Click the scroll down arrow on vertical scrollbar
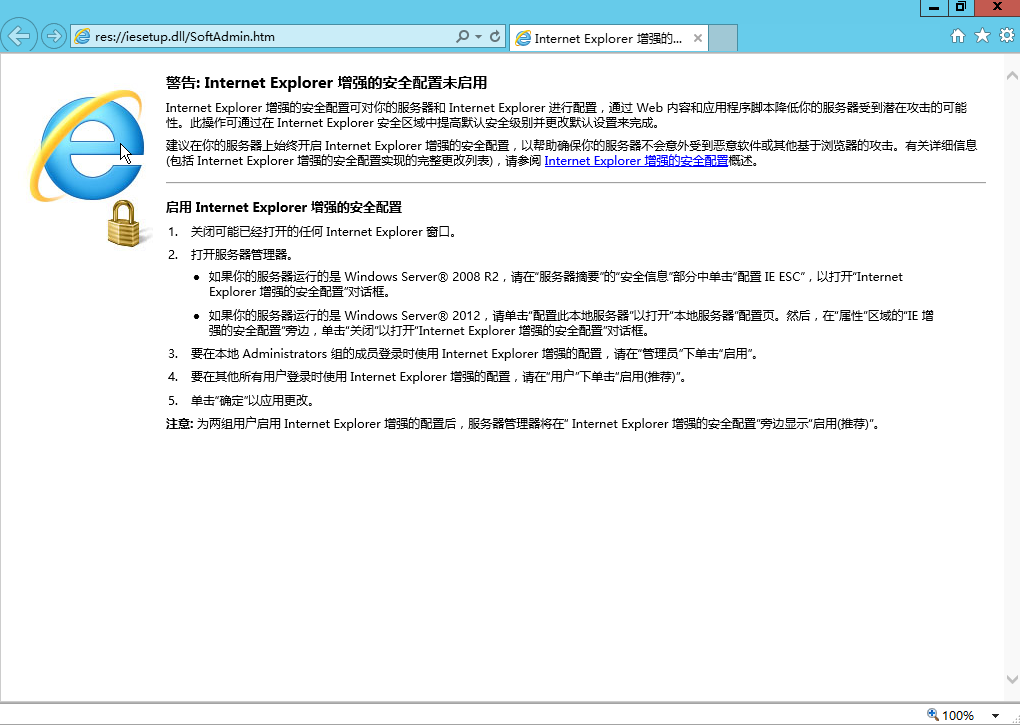The height and width of the screenshot is (725, 1020). coord(1012,679)
